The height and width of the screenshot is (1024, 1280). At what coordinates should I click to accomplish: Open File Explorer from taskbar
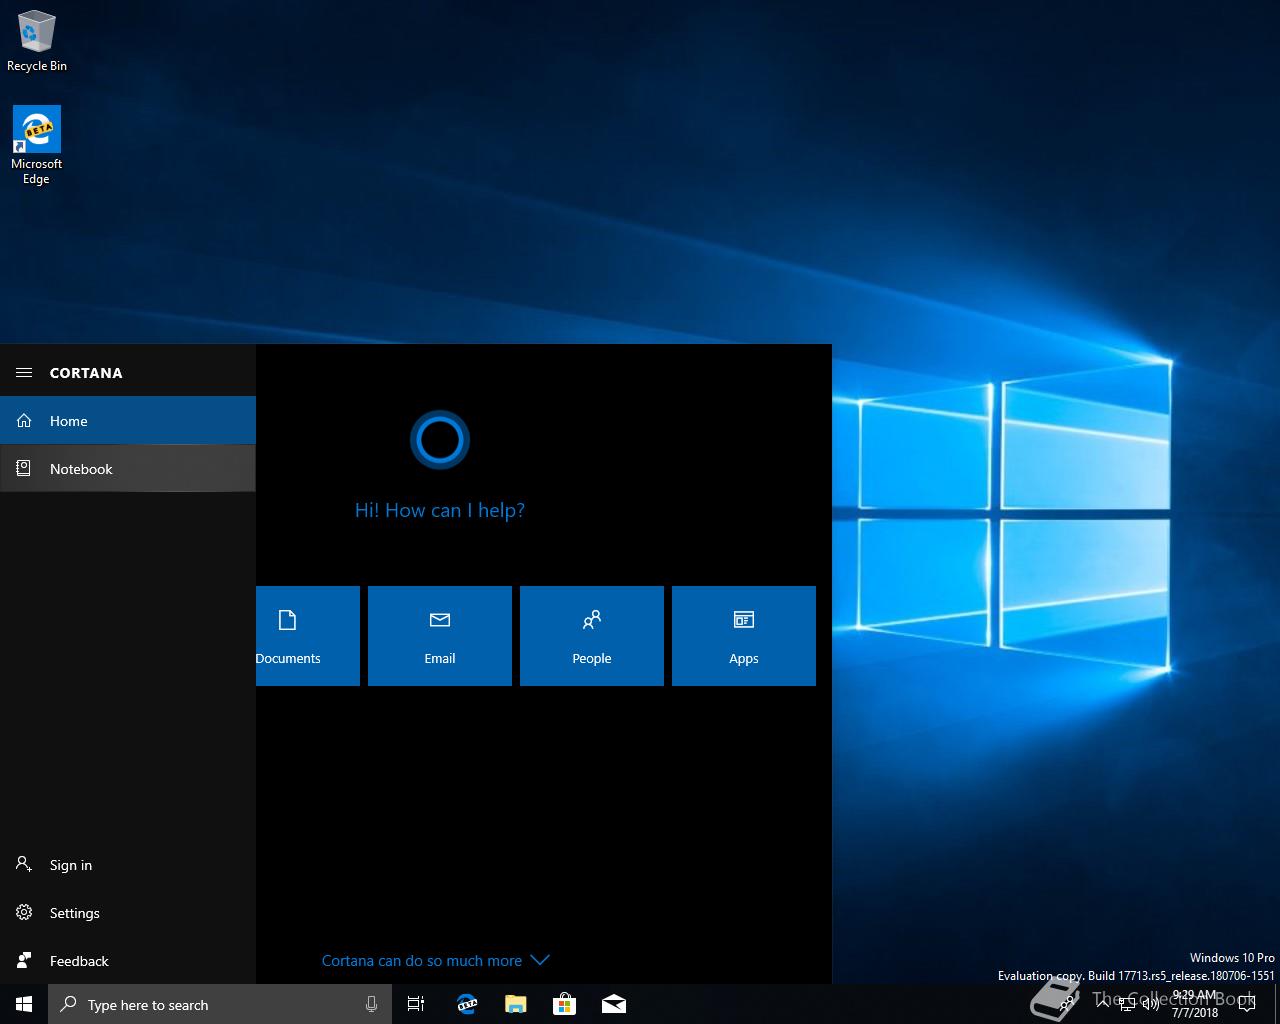pos(516,1004)
